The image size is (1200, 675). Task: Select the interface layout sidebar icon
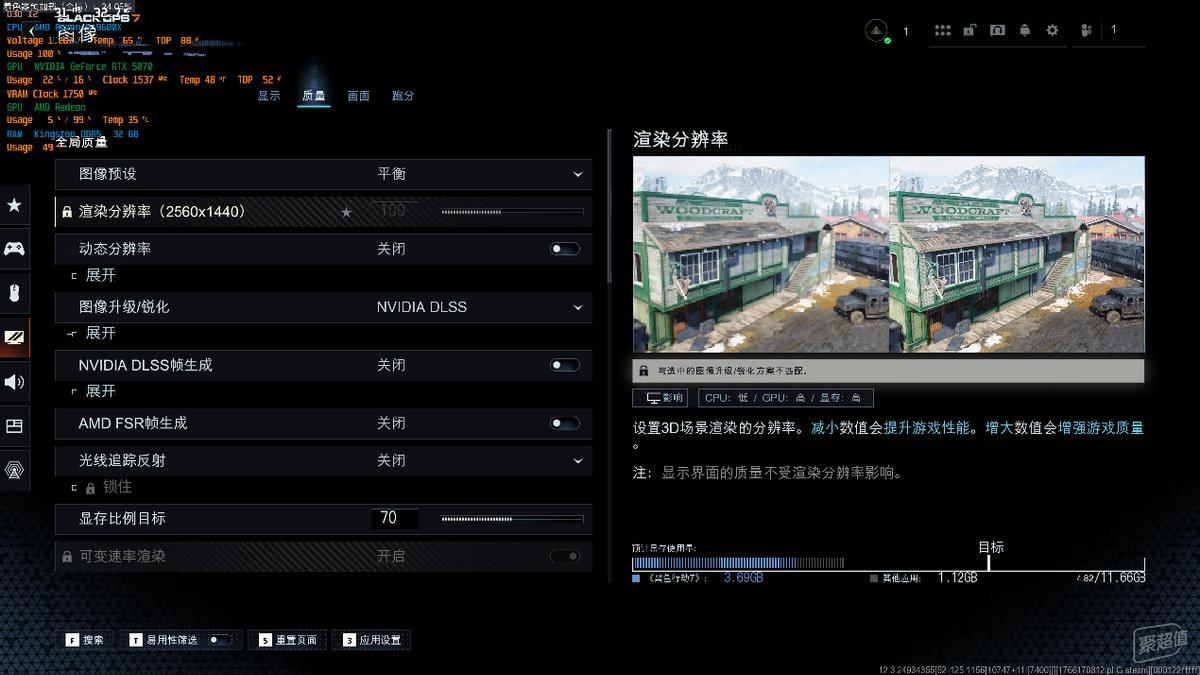[14, 425]
